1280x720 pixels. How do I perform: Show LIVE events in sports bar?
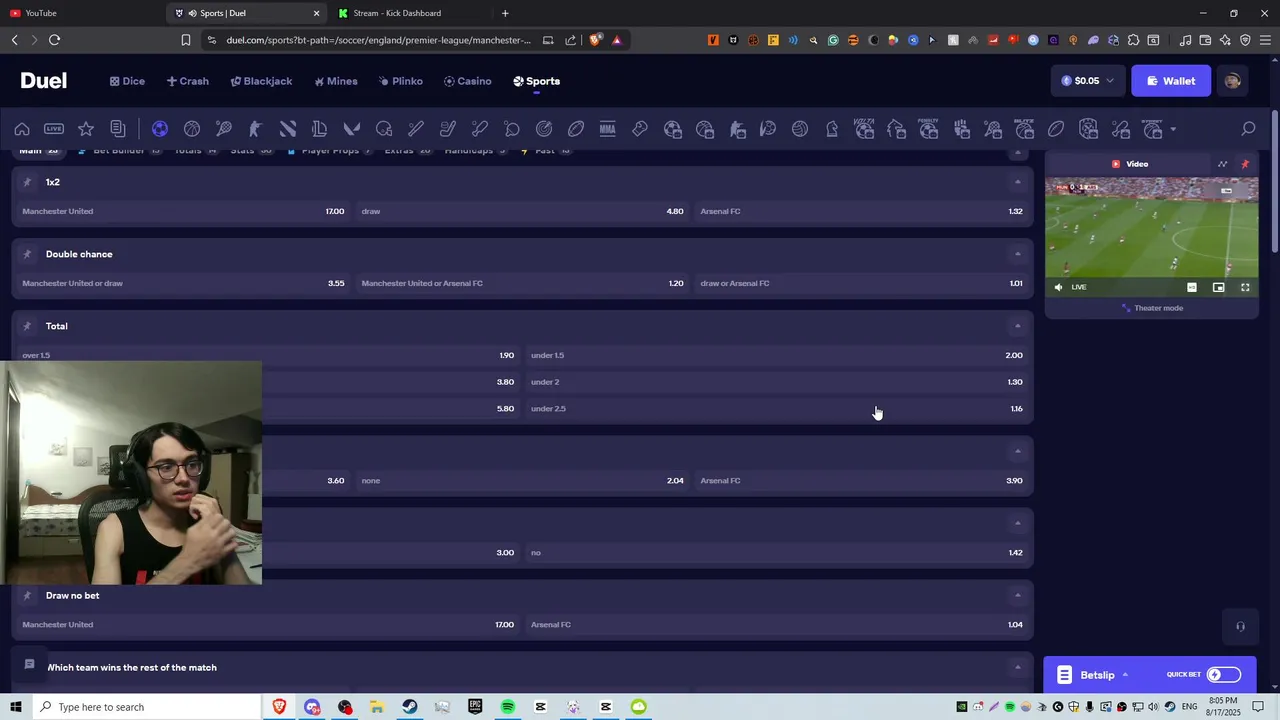pyautogui.click(x=54, y=129)
